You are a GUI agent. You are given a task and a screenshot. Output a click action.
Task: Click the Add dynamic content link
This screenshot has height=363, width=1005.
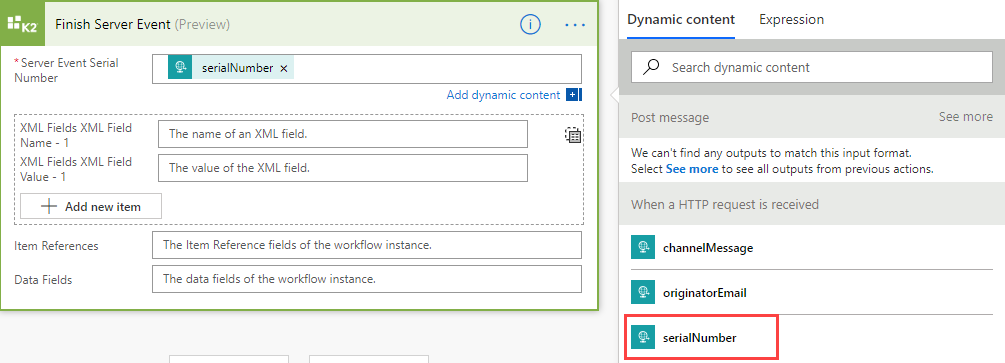pos(503,95)
